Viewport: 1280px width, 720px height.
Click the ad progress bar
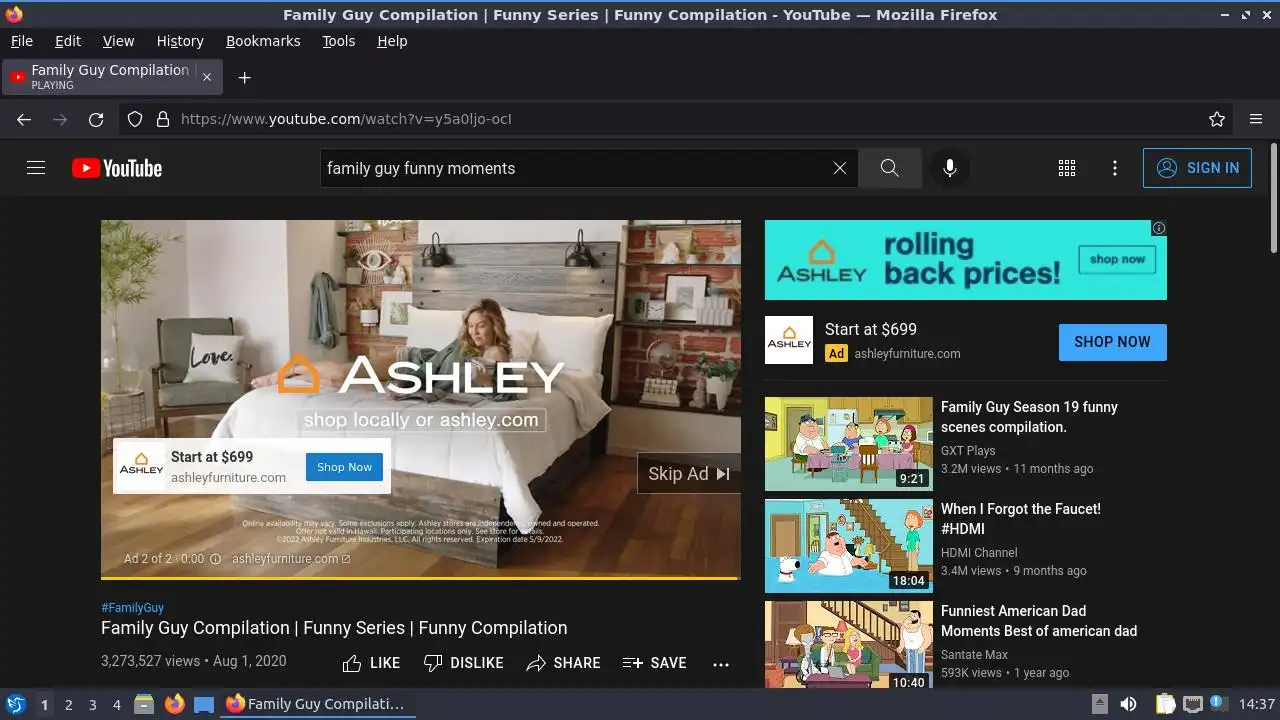420,578
